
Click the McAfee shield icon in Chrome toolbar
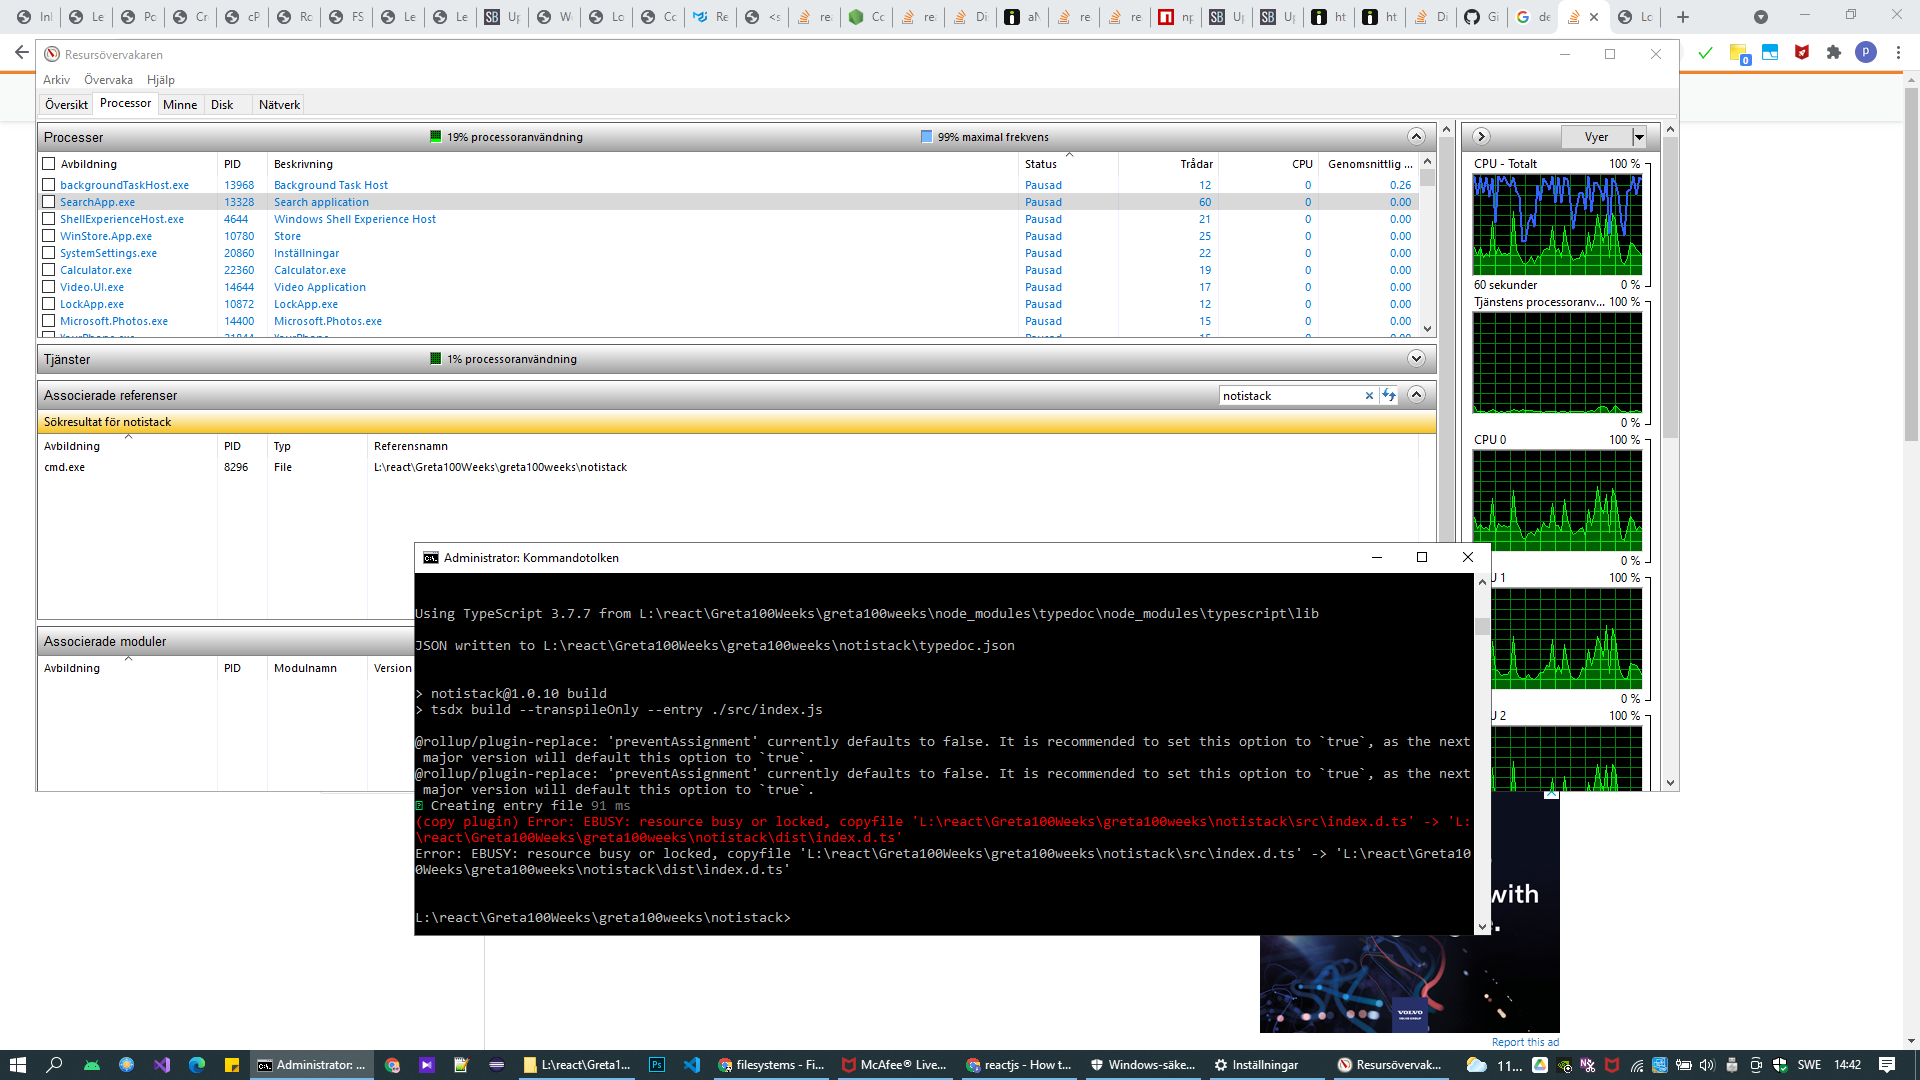click(x=1802, y=53)
